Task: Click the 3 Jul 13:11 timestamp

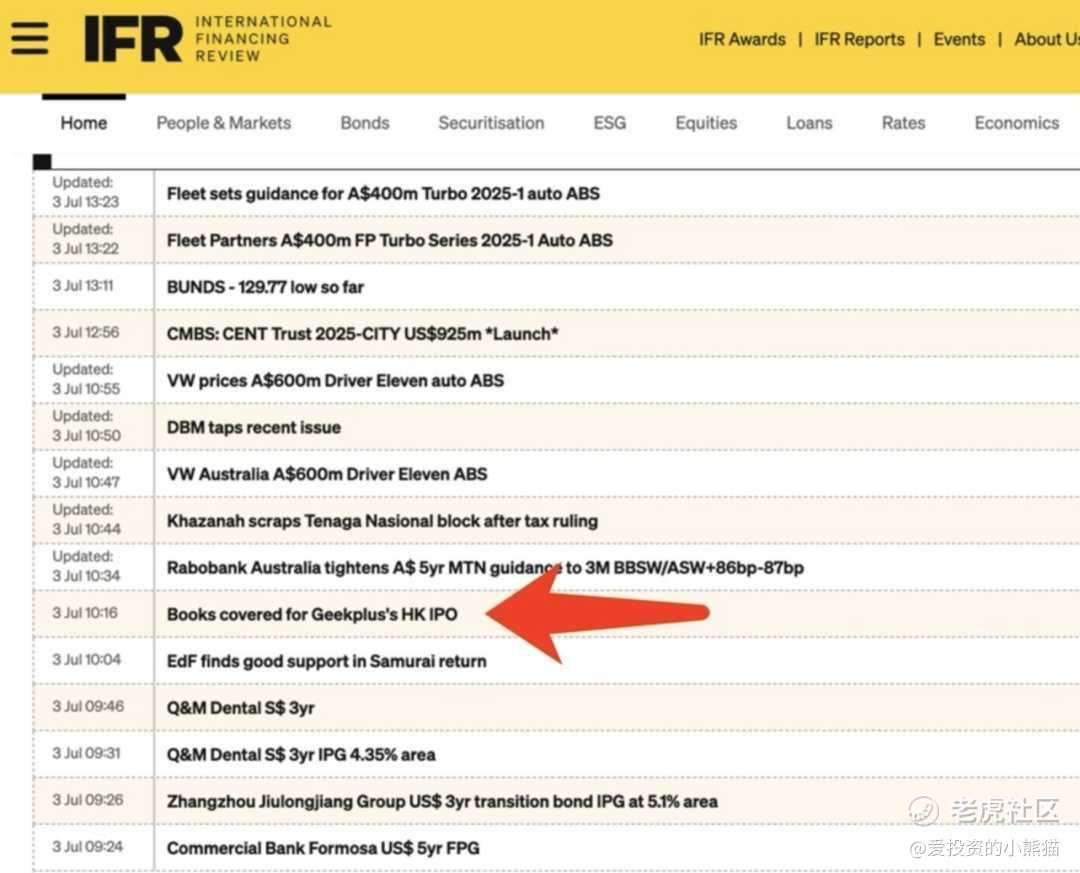Action: (x=83, y=286)
